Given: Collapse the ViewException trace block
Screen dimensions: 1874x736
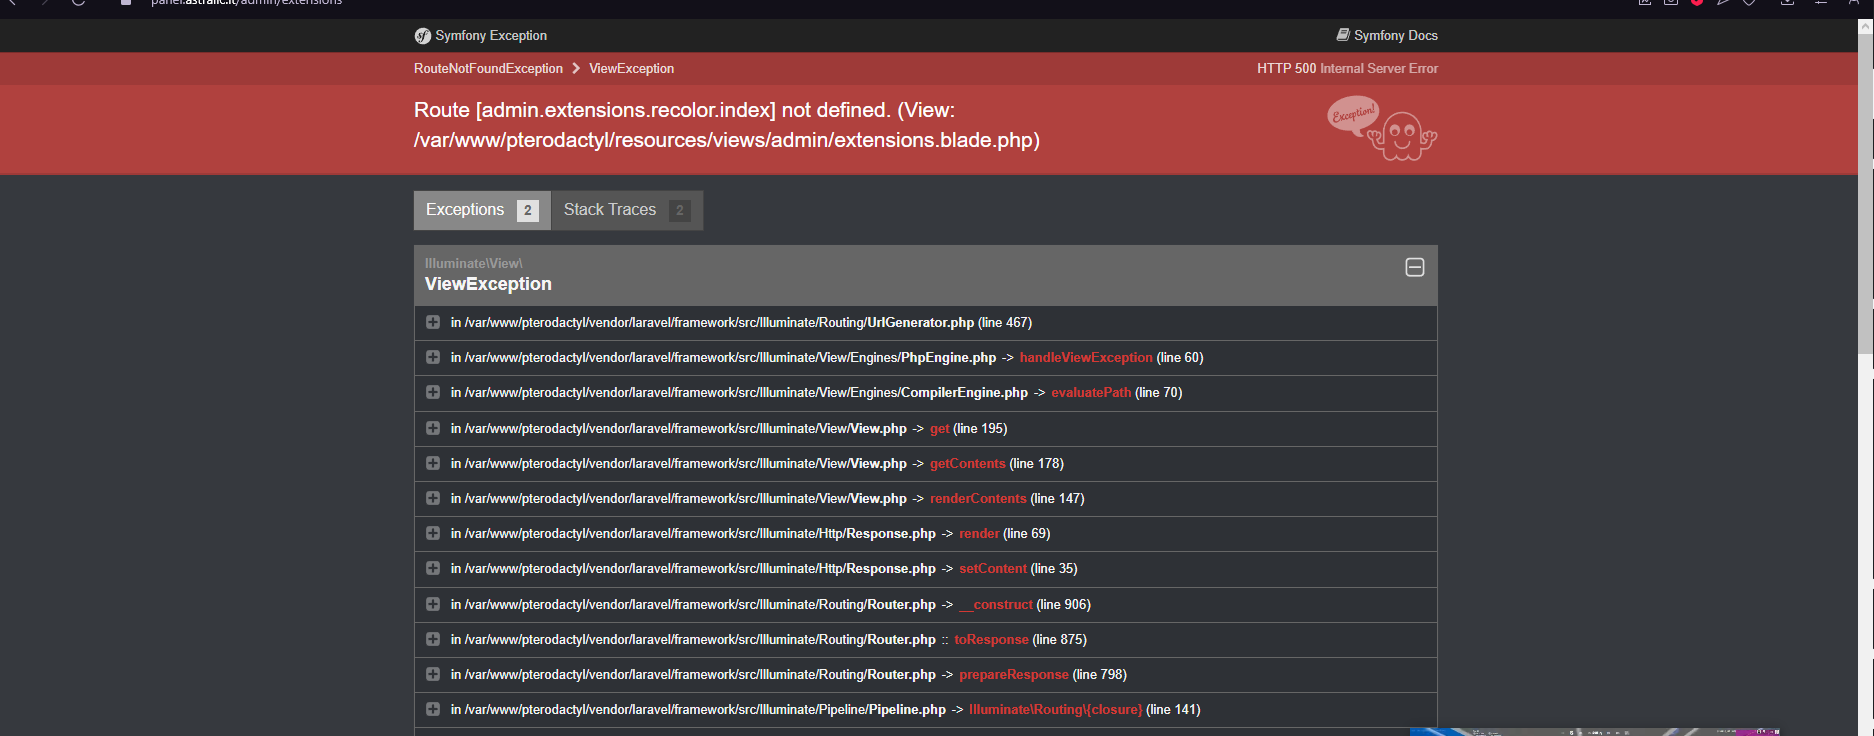Looking at the screenshot, I should pos(1415,267).
